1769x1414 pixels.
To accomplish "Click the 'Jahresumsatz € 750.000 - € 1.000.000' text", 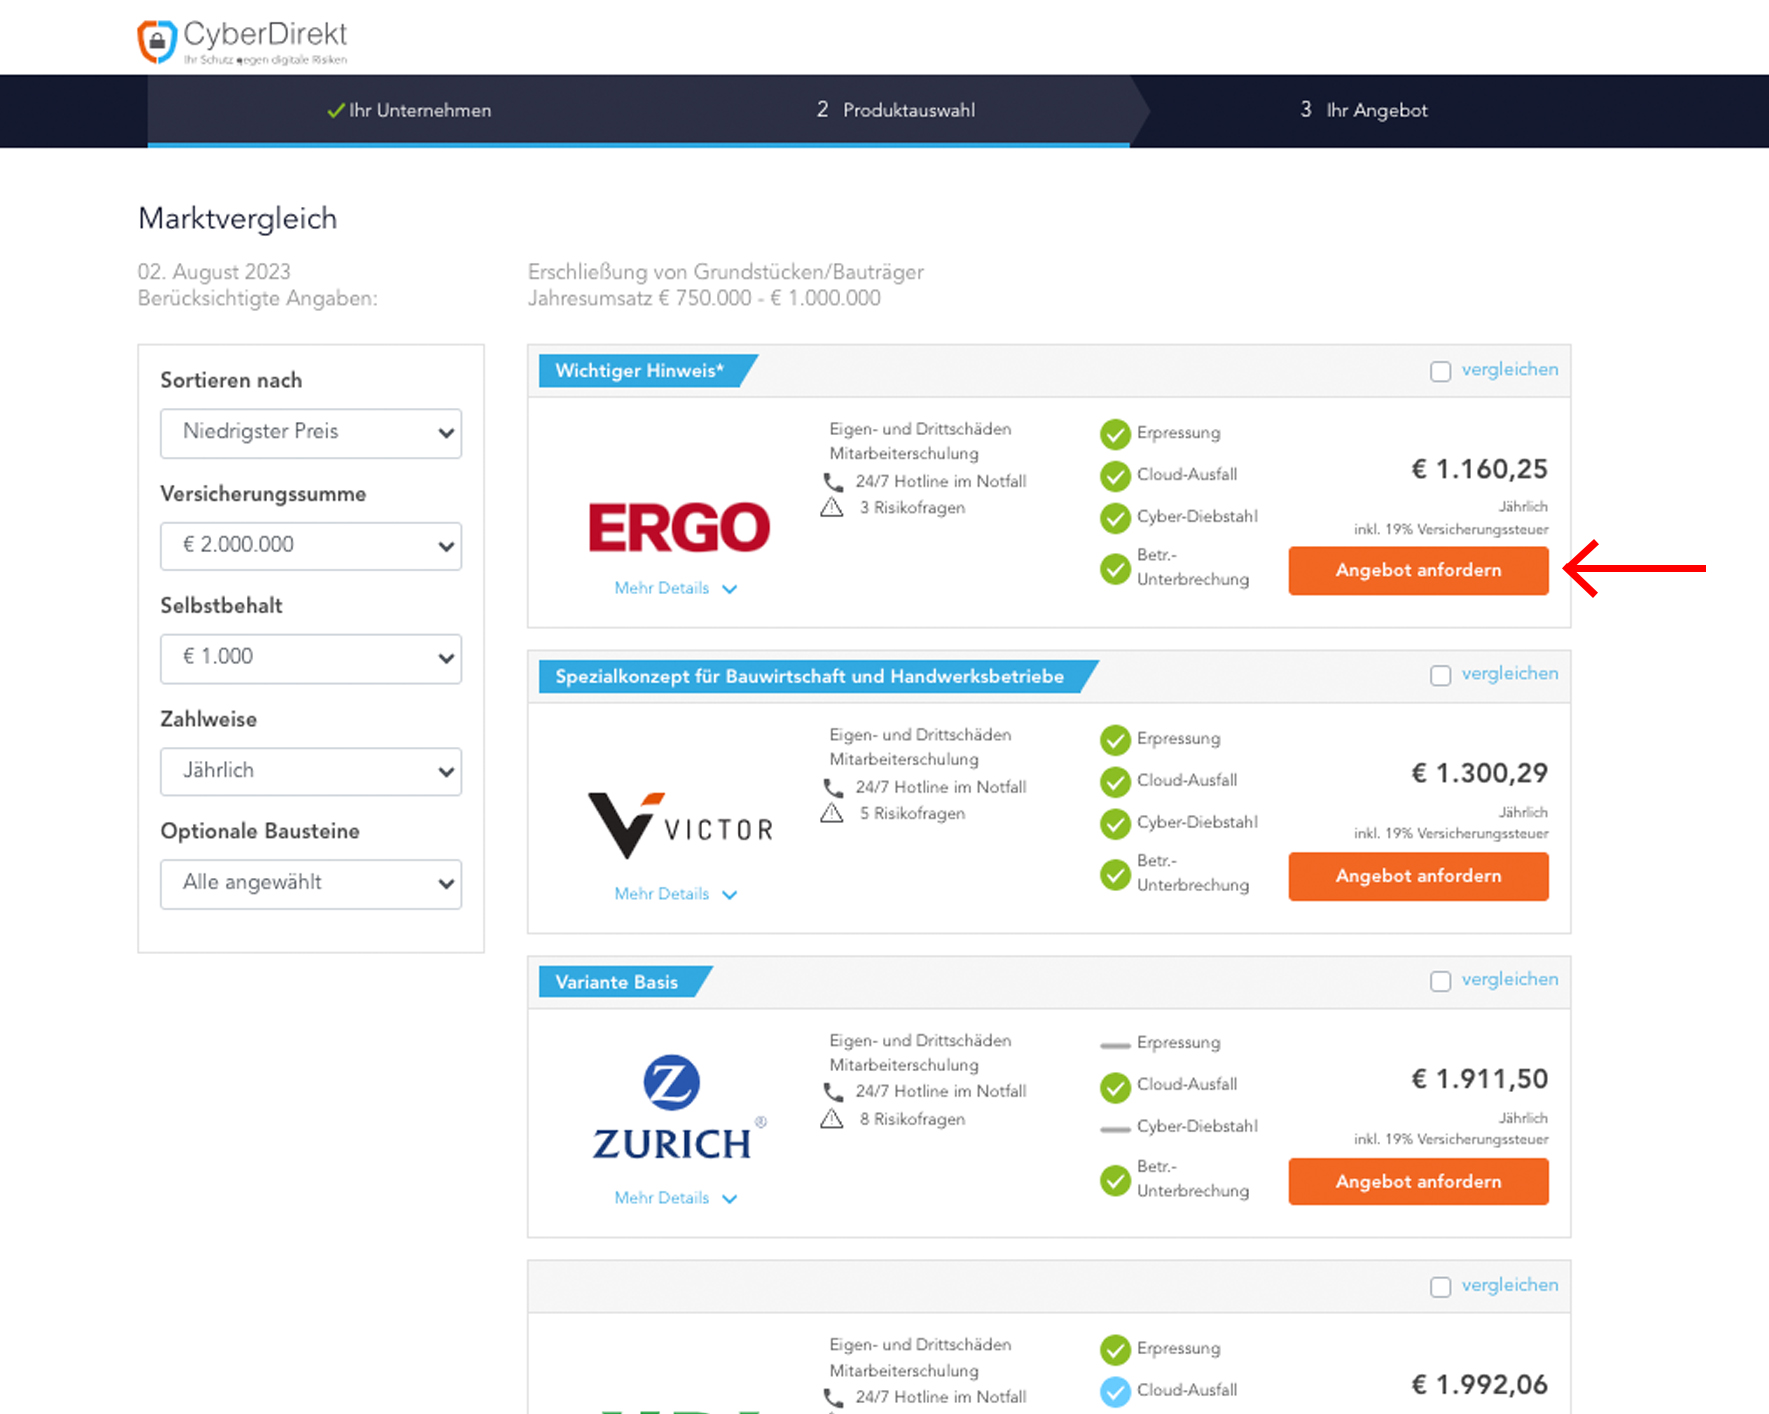I will (x=704, y=298).
